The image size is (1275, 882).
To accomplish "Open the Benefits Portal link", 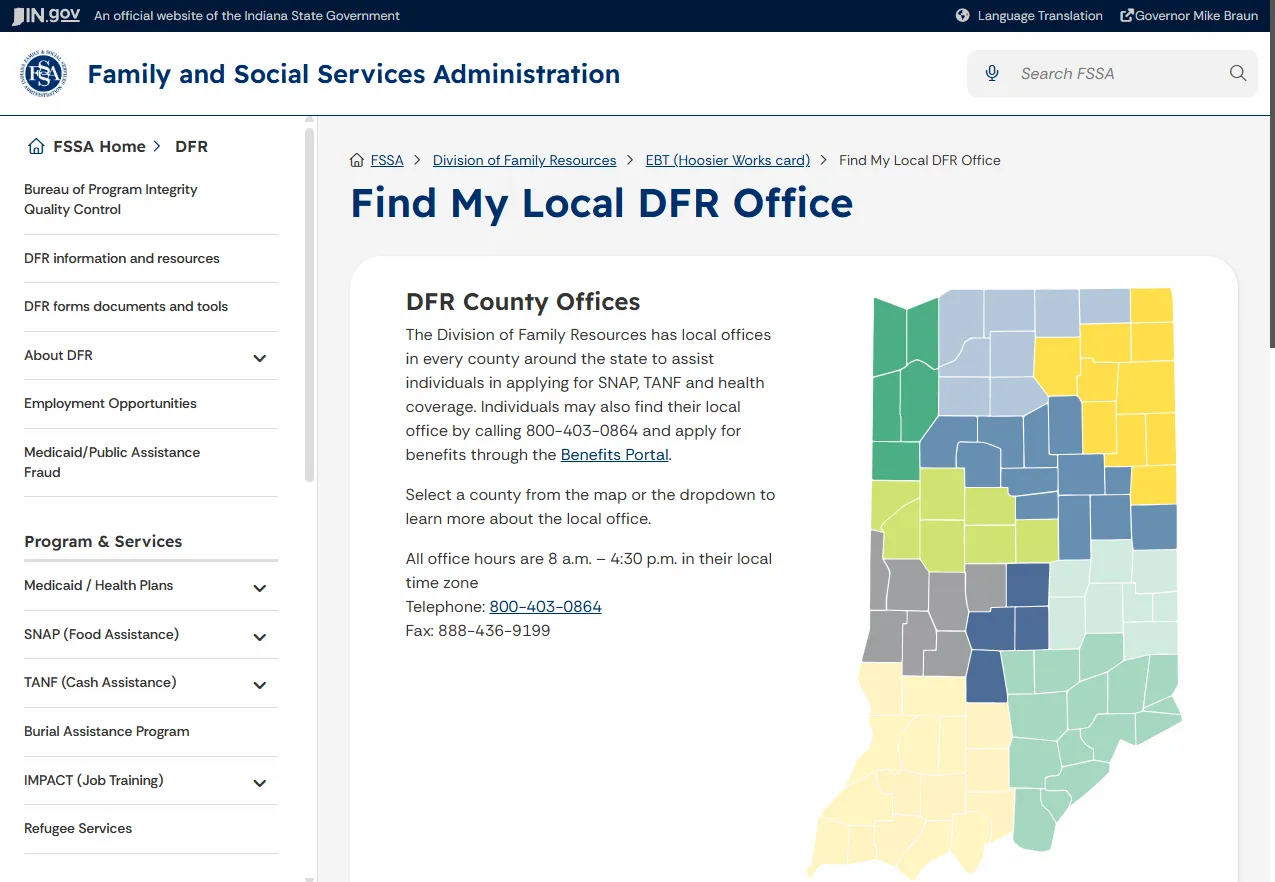I will point(614,454).
